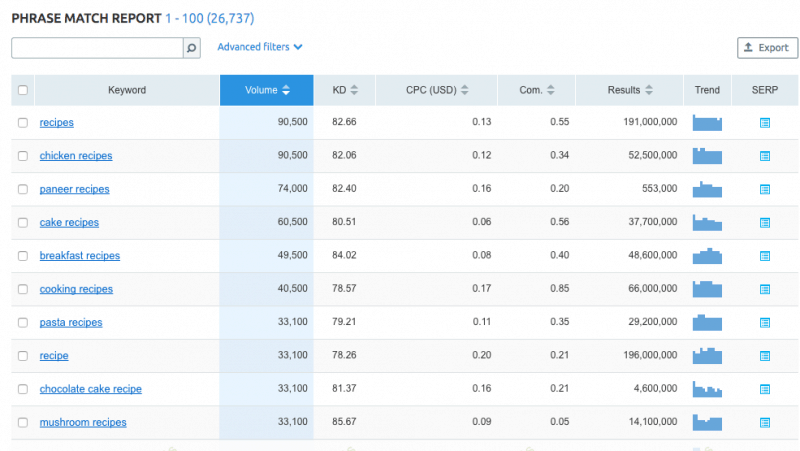Click the 191,000,000 results value
Viewport: 800px width, 451px height.
point(650,122)
